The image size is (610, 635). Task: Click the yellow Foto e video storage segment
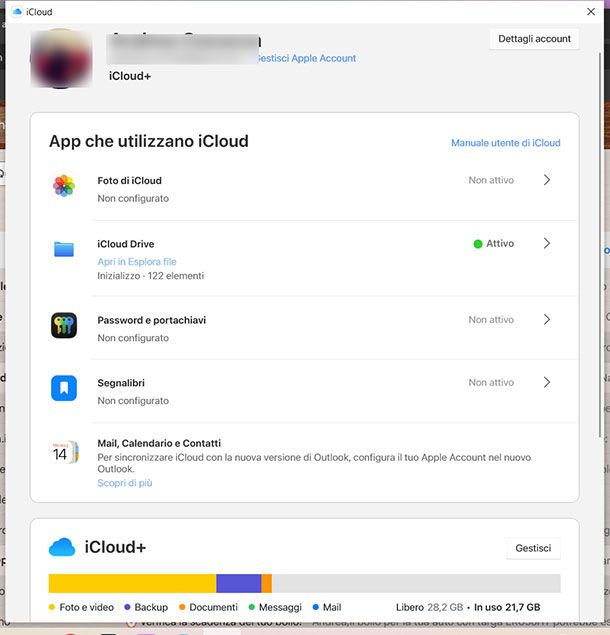coord(132,583)
